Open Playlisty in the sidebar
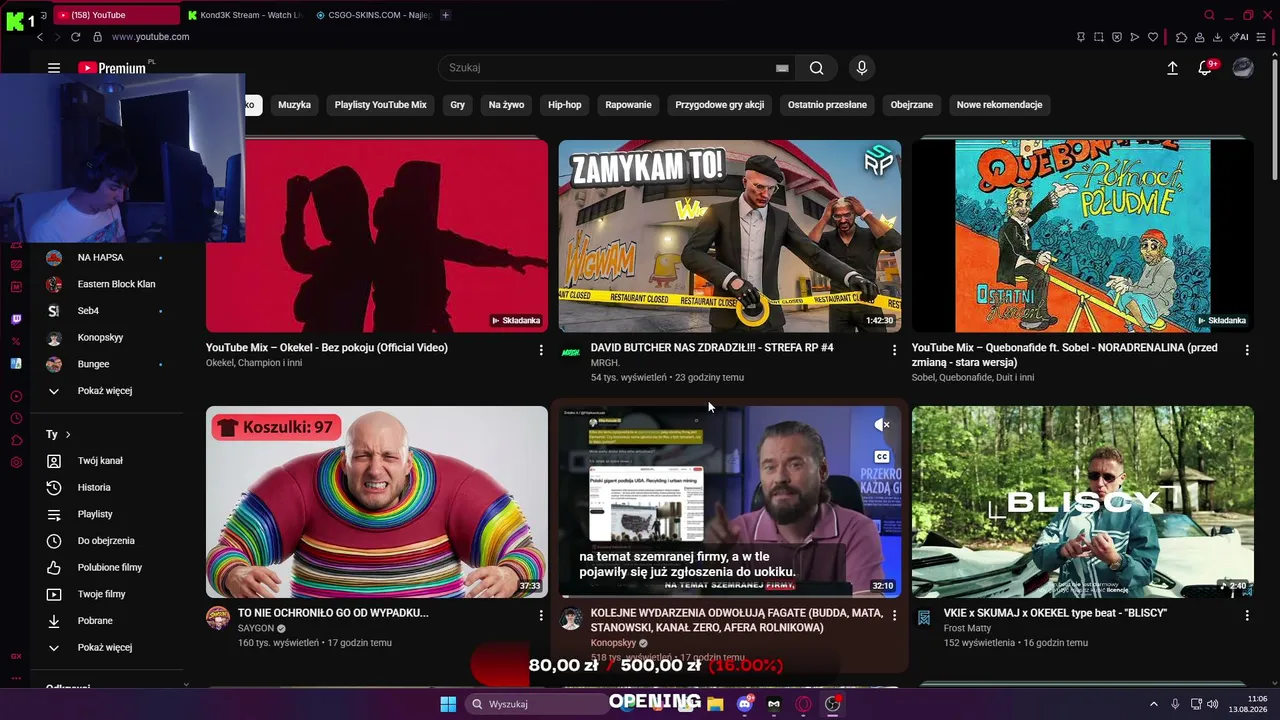Viewport: 1280px width, 720px height. 108,514
